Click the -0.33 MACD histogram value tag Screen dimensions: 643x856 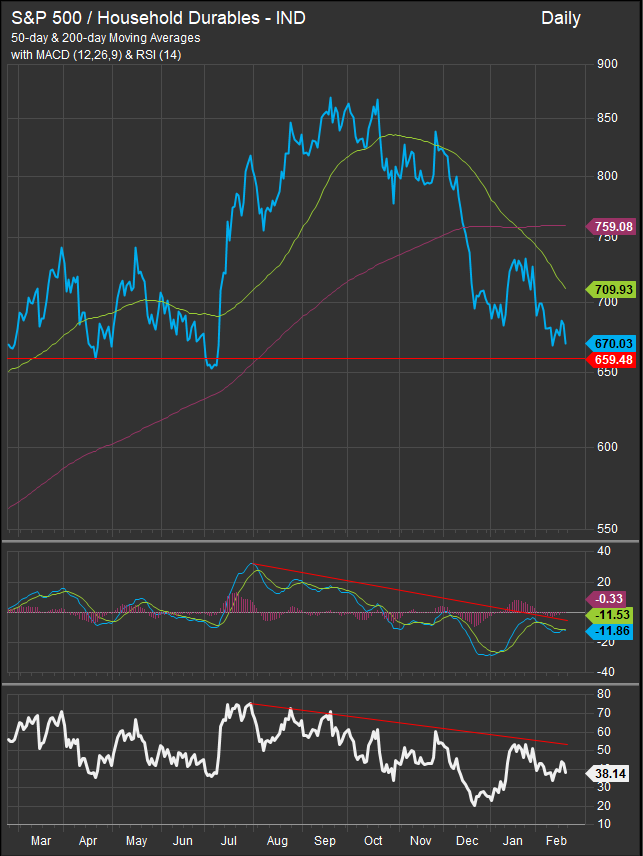pos(606,599)
